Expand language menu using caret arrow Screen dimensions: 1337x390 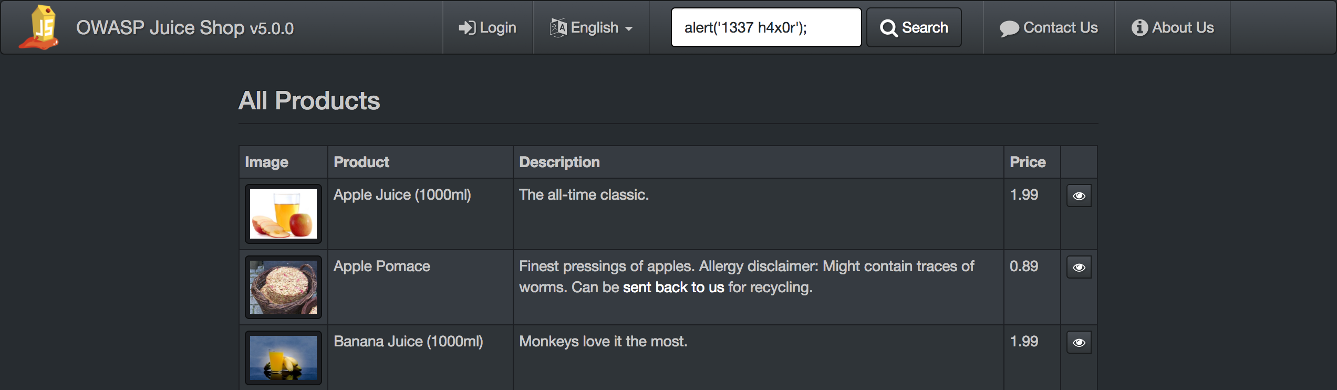point(628,29)
